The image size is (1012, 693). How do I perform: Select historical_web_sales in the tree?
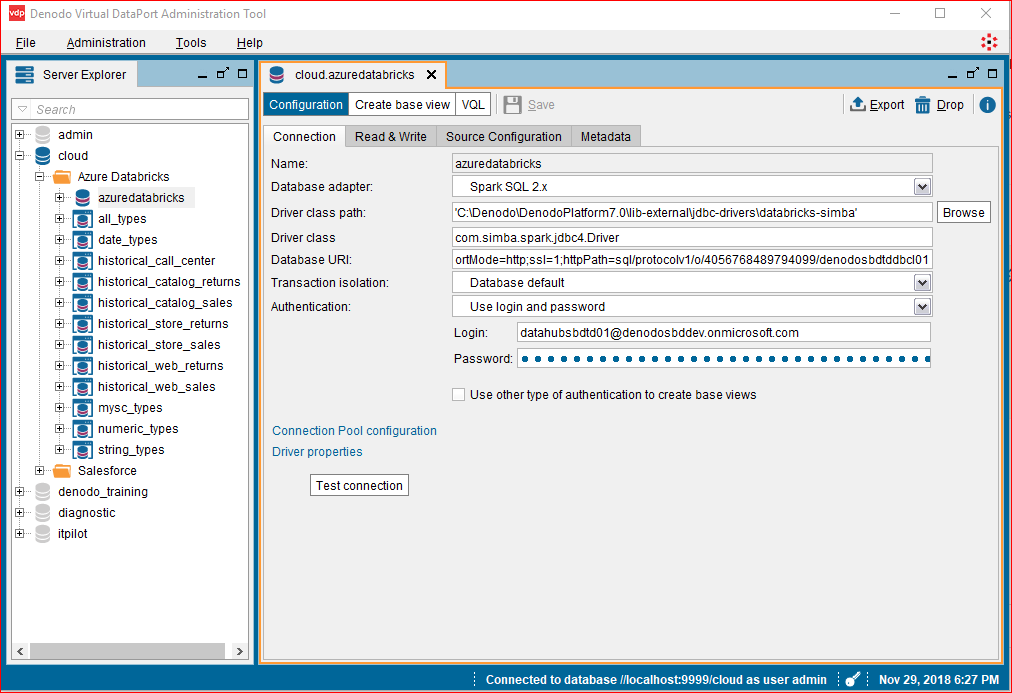[x=157, y=387]
